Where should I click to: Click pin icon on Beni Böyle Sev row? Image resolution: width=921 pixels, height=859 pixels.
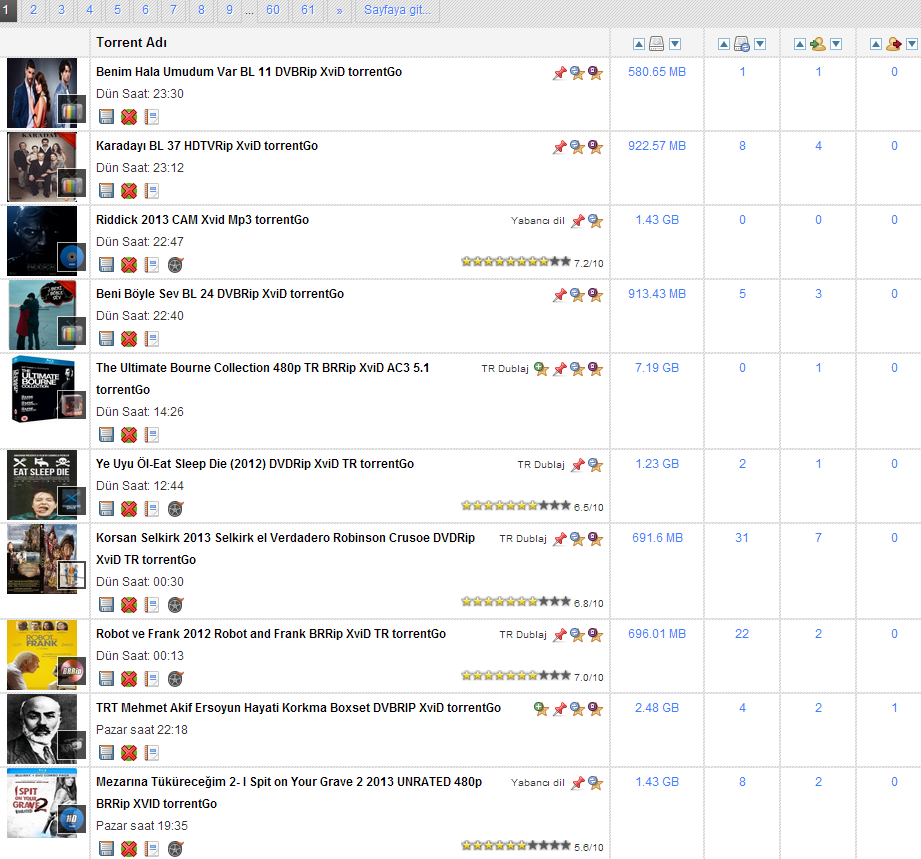pyautogui.click(x=560, y=295)
